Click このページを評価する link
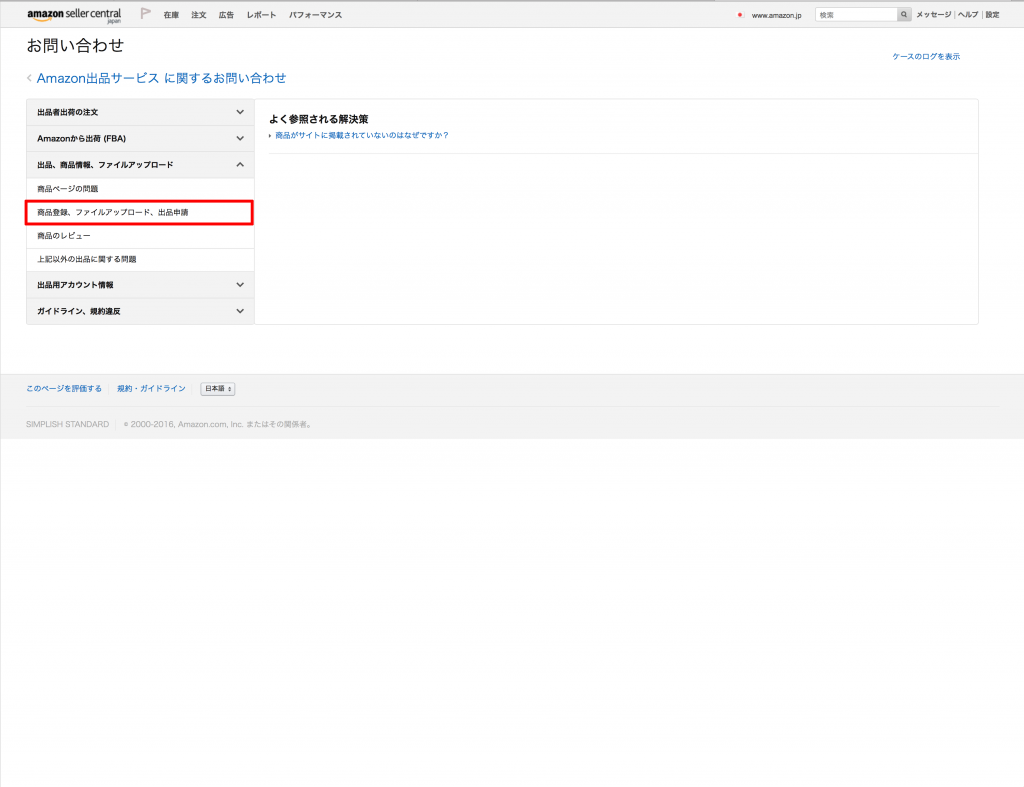Viewport: 1024px width, 787px height. pos(64,389)
